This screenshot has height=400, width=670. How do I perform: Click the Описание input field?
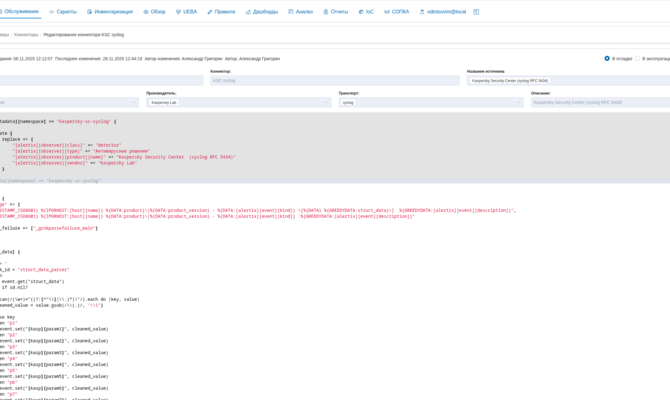[600, 103]
